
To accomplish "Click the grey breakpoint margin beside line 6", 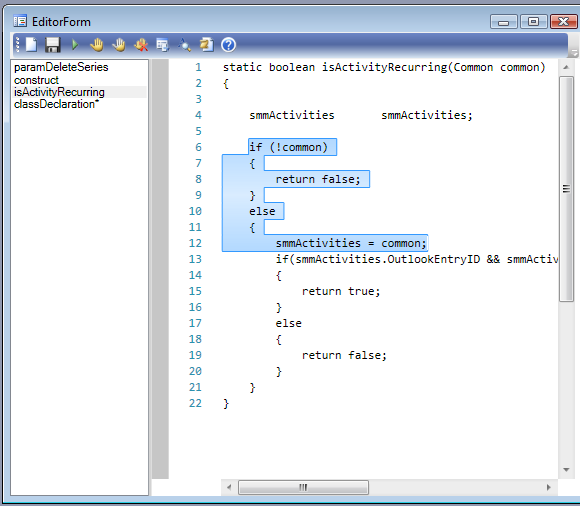I will [x=160, y=147].
